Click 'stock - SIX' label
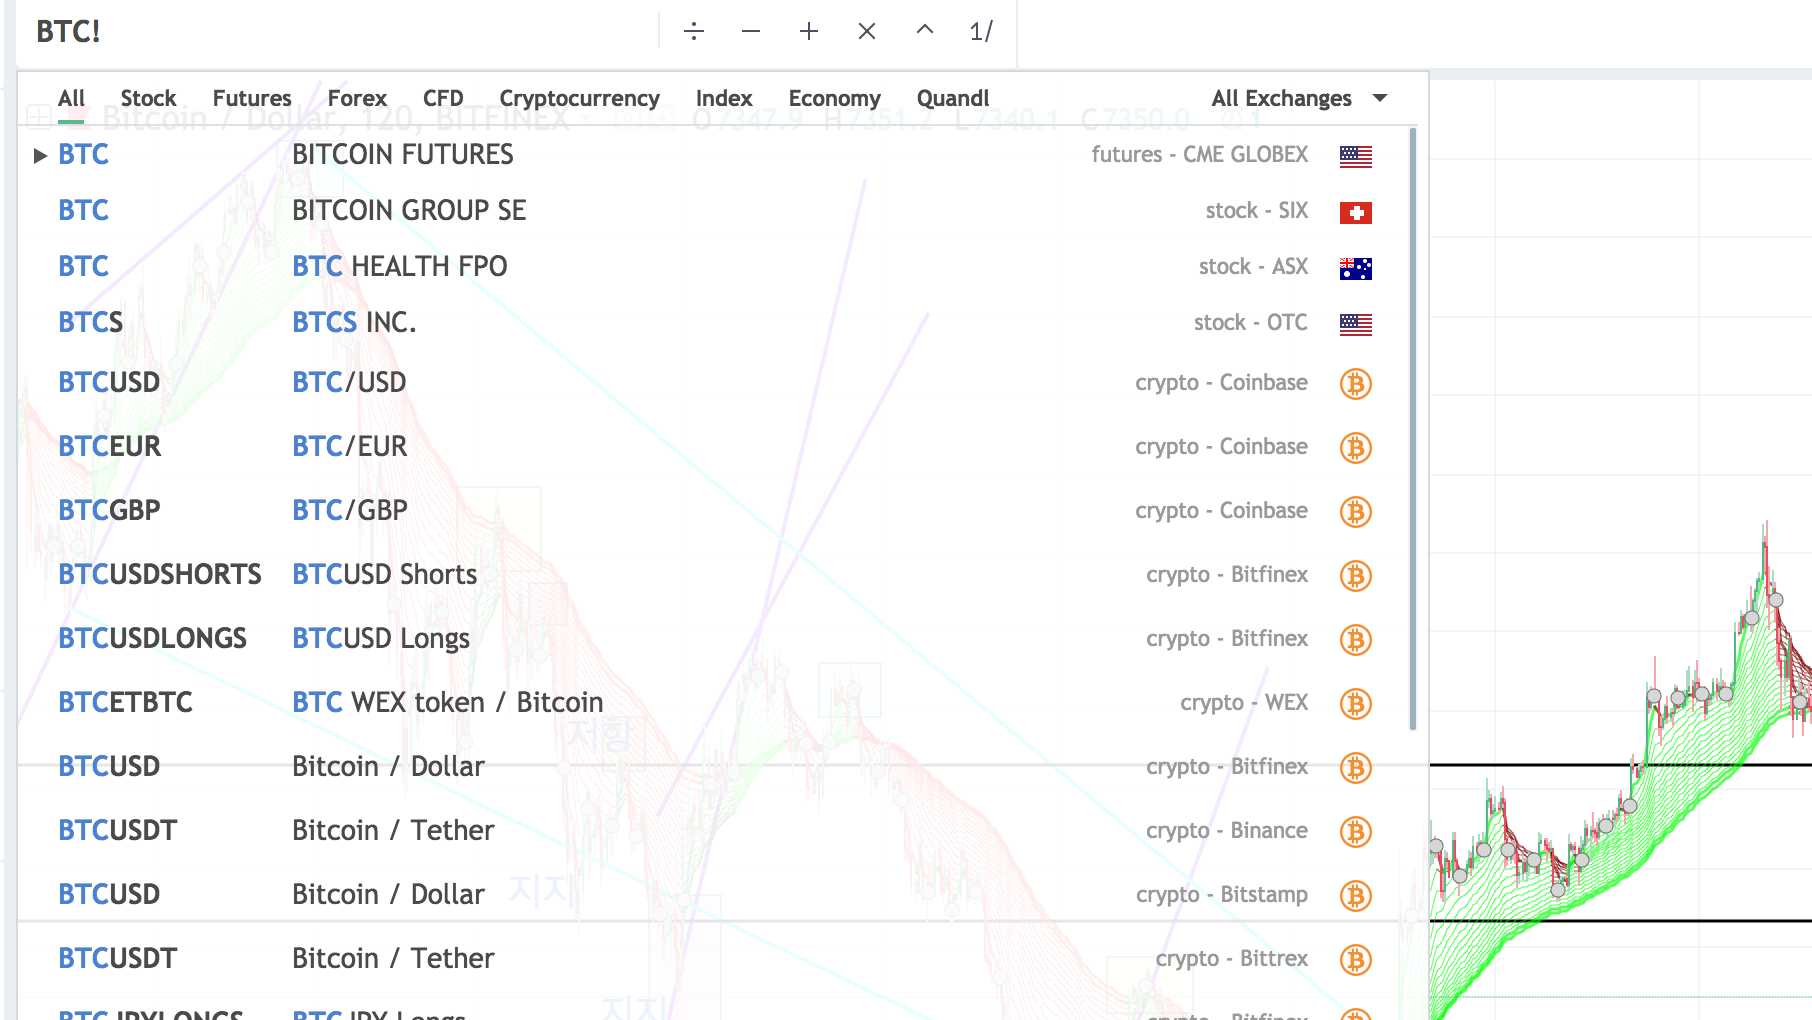 tap(1257, 210)
